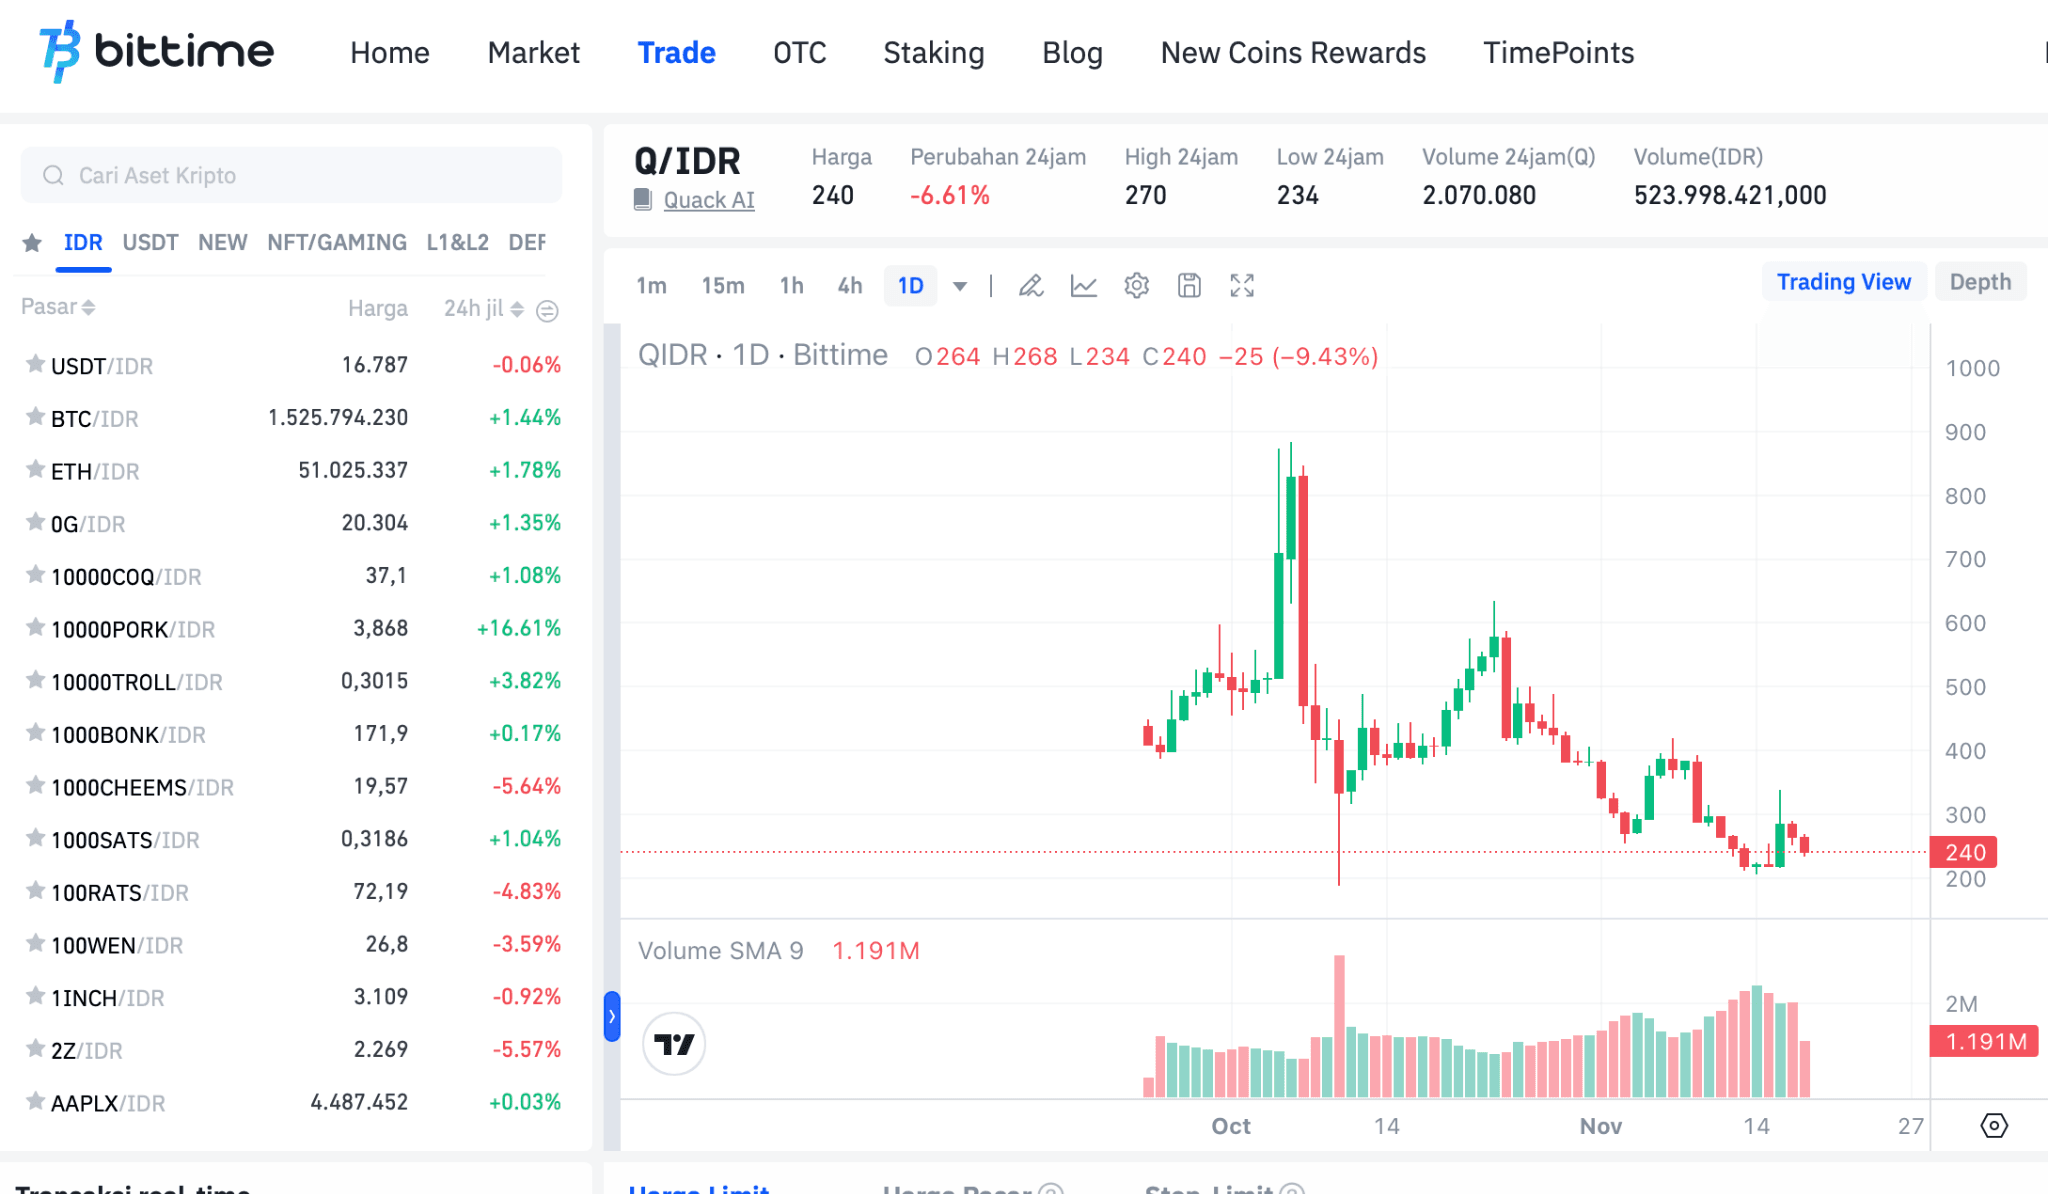Click the chart drawing pencil icon
This screenshot has height=1194, width=2048.
pyautogui.click(x=1031, y=286)
